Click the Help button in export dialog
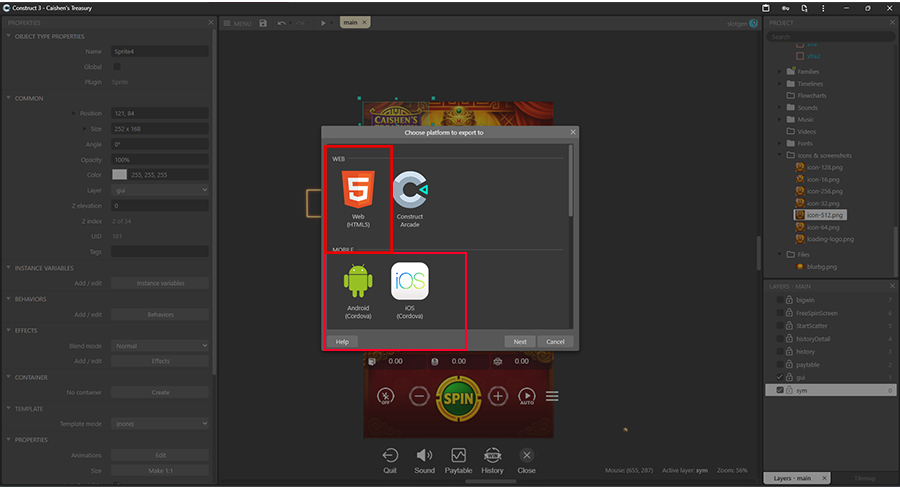Viewport: 900px width, 489px height. coord(342,341)
